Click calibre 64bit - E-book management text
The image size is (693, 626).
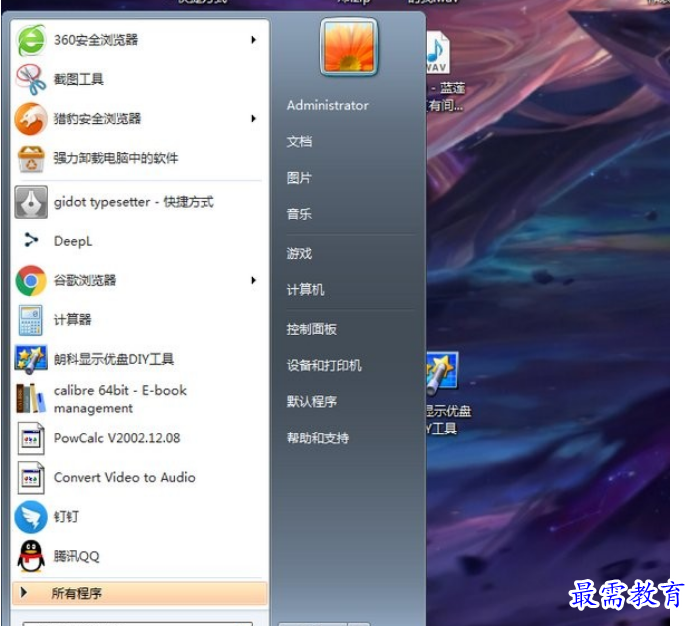click(x=120, y=399)
